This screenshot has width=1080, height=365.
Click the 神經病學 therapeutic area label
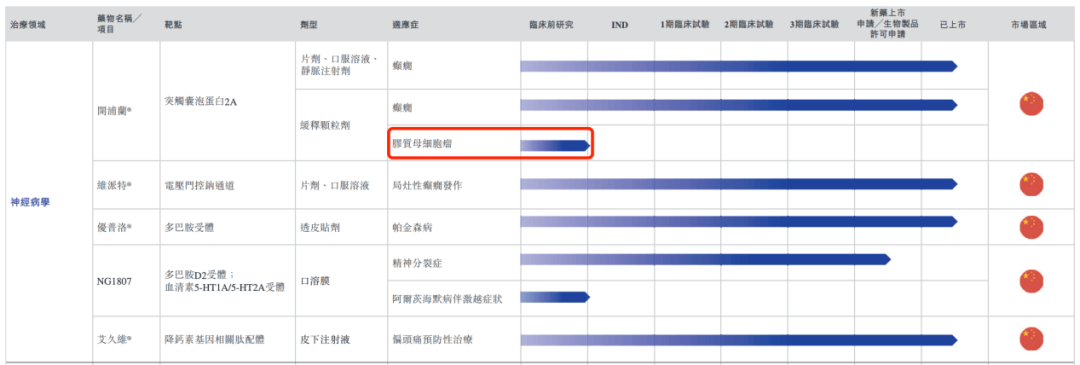30,202
